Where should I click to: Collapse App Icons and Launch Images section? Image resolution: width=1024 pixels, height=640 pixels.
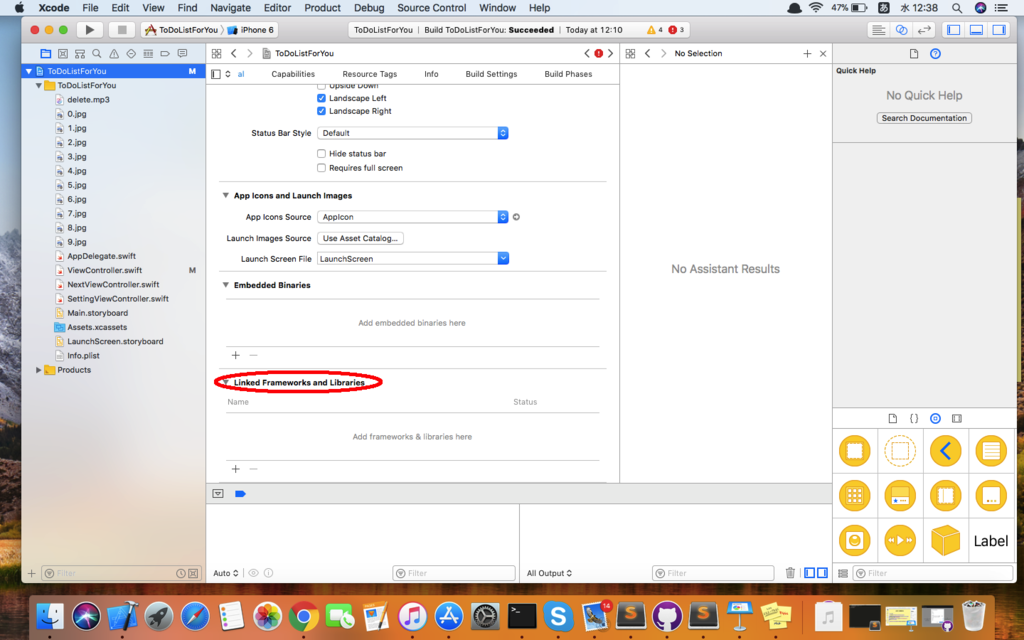[x=226, y=195]
